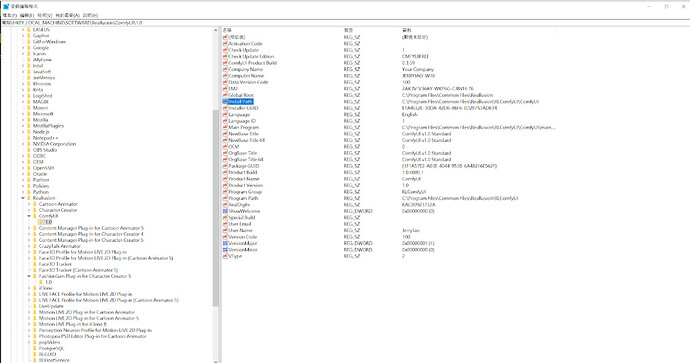Click the tree scrollbar up arrow

[x=216, y=30]
